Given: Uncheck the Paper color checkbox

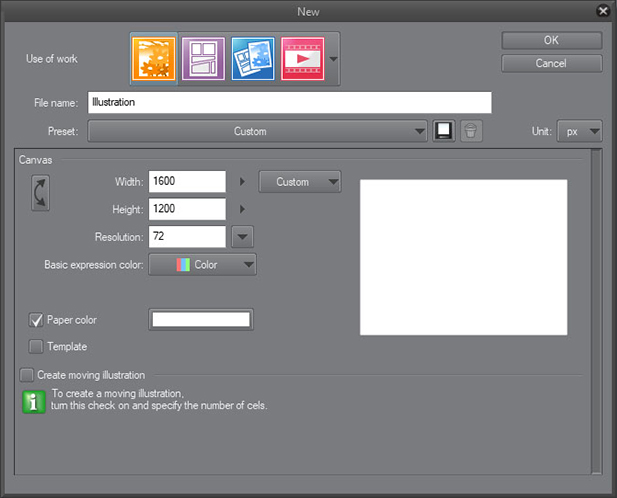Looking at the screenshot, I should click(x=37, y=320).
